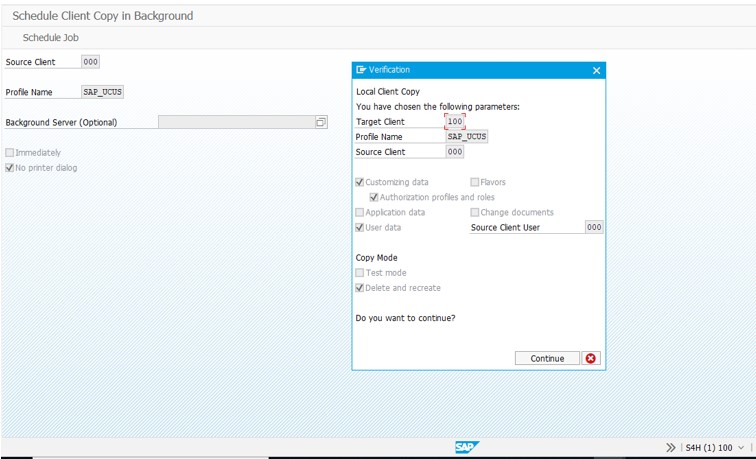Toggle Delete and recreate checkbox
Screen dimensions: 756x459
point(360,288)
